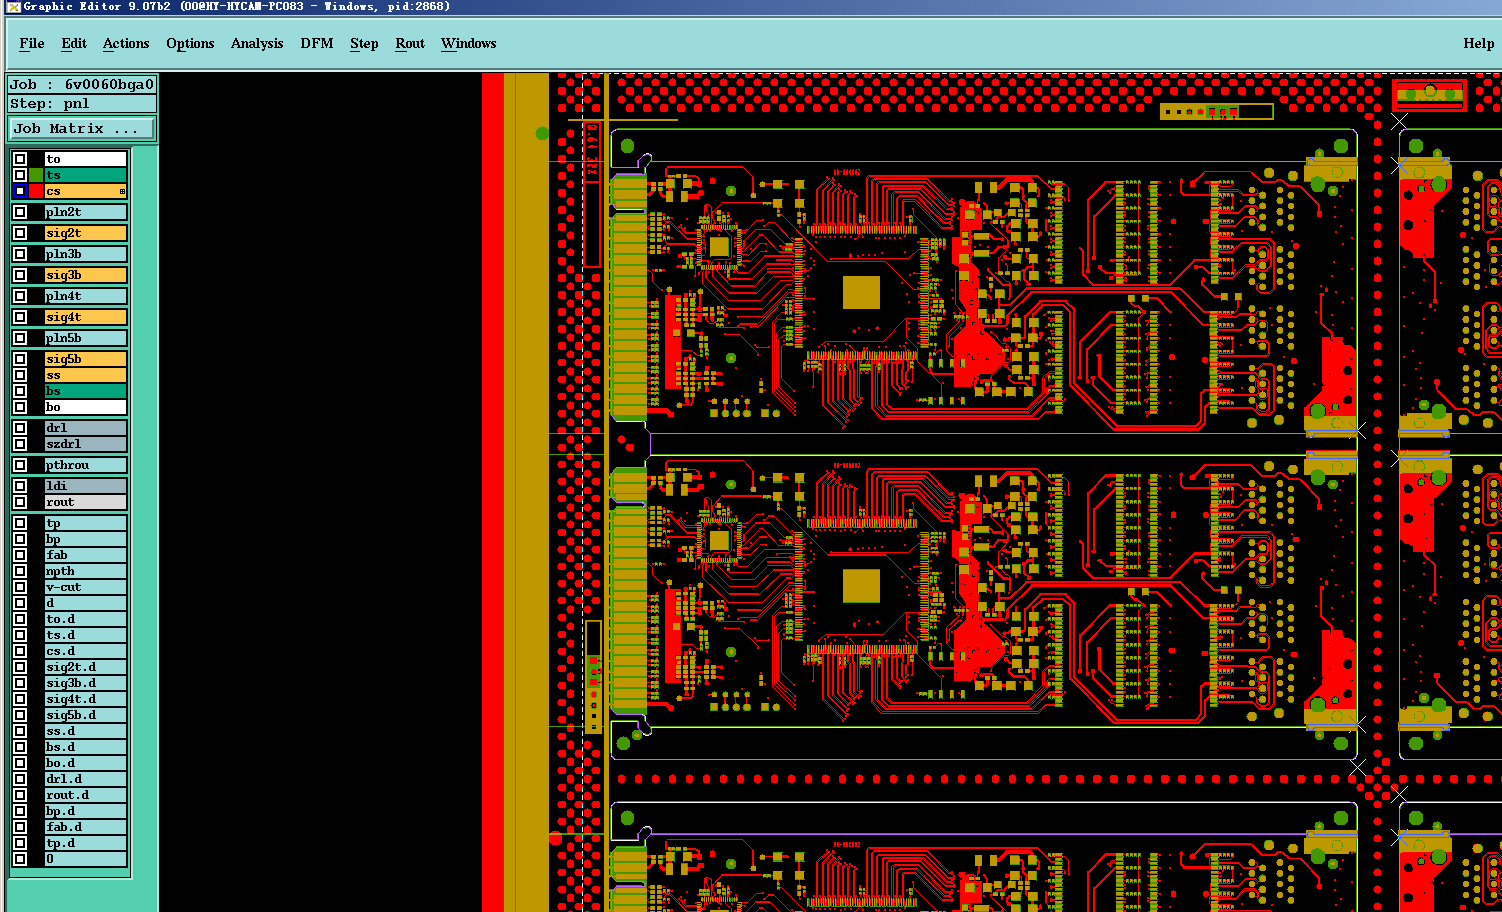Select the bs layer name
Image resolution: width=1502 pixels, height=912 pixels.
click(x=85, y=391)
